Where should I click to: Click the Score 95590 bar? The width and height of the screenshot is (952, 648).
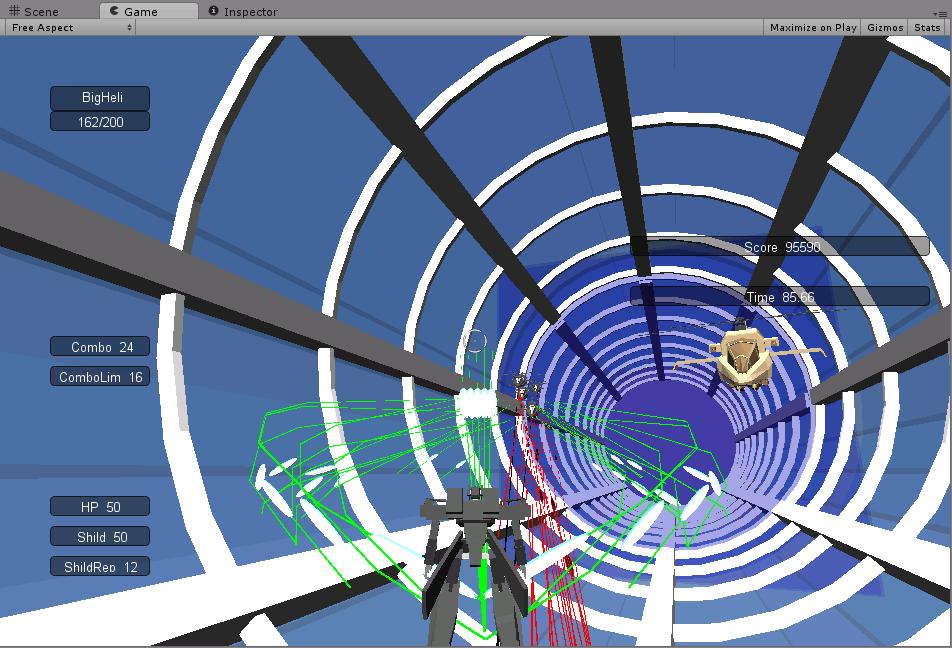780,247
